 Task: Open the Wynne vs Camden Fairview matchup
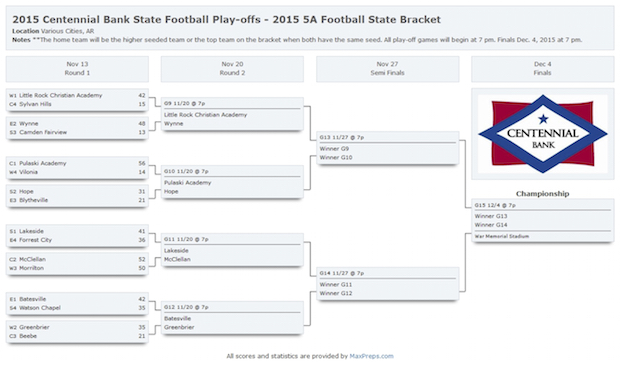pos(77,128)
